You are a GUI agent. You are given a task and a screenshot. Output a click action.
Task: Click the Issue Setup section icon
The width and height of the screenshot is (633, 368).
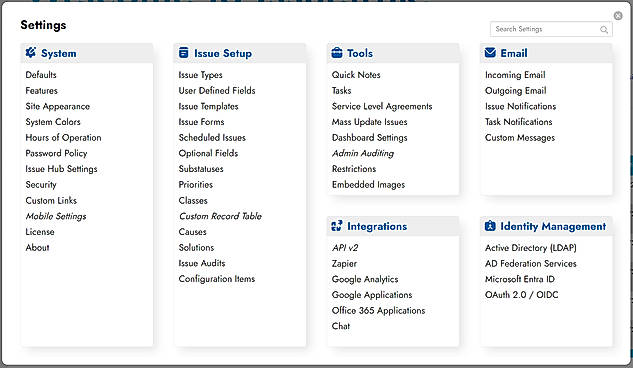(x=184, y=53)
